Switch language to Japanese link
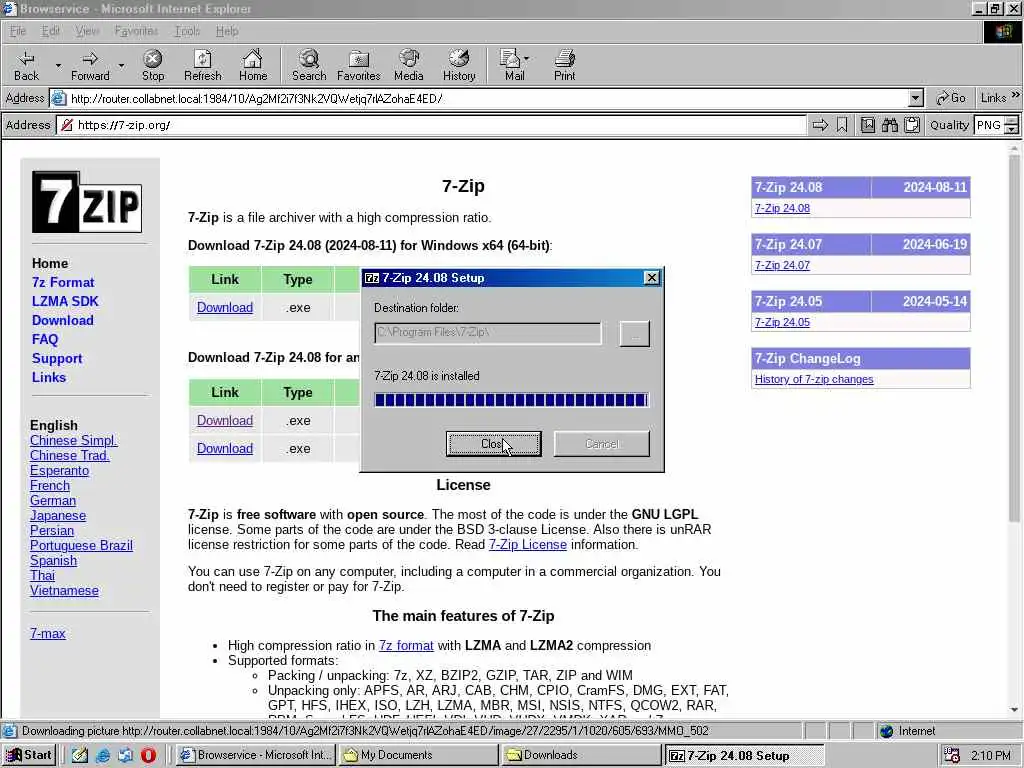 tap(57, 515)
